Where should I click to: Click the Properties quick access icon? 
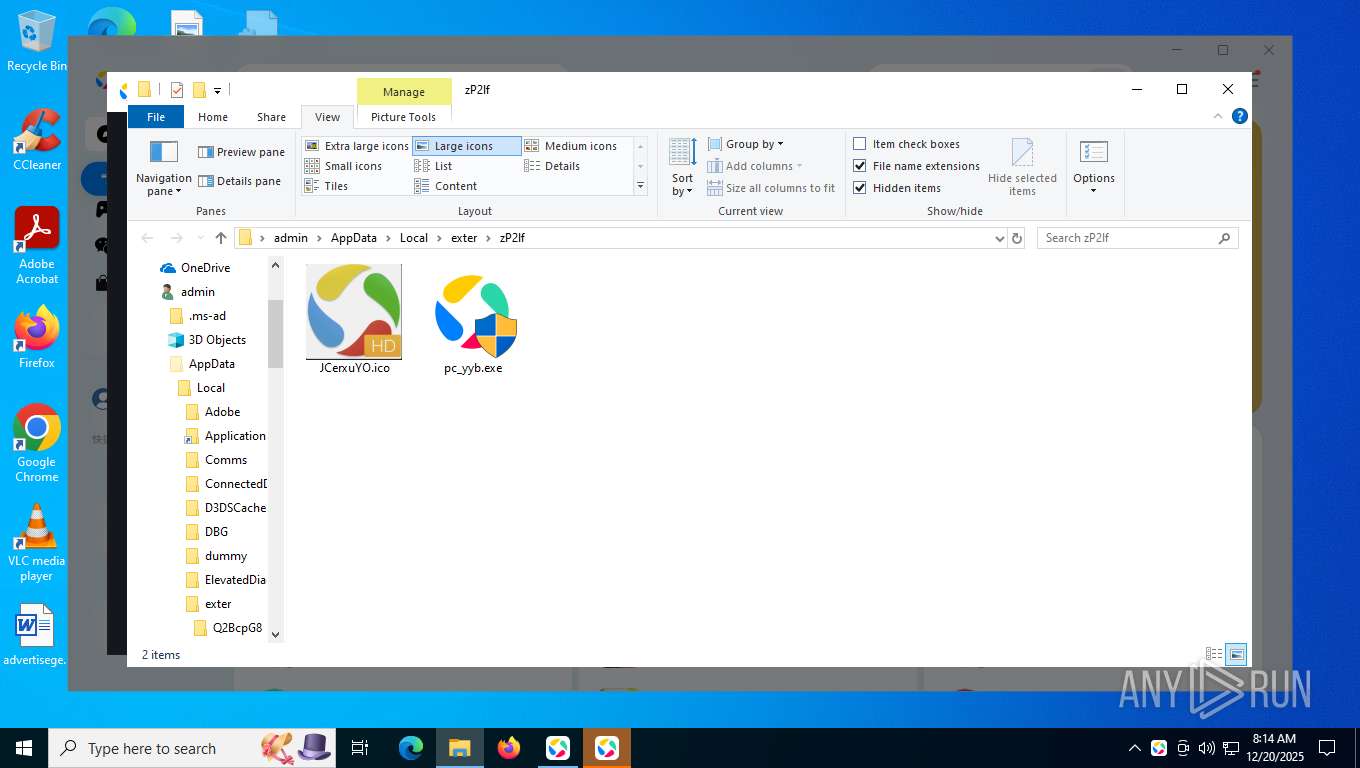(177, 90)
